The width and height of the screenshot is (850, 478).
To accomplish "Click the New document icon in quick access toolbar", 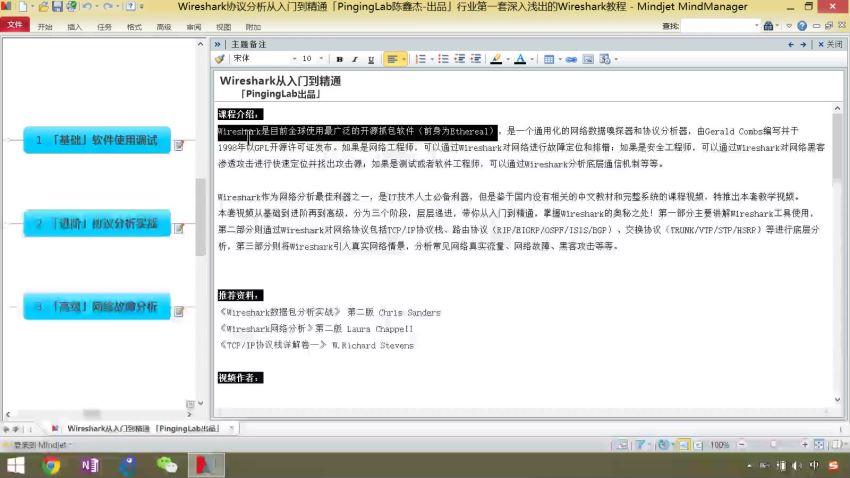I will [23, 7].
